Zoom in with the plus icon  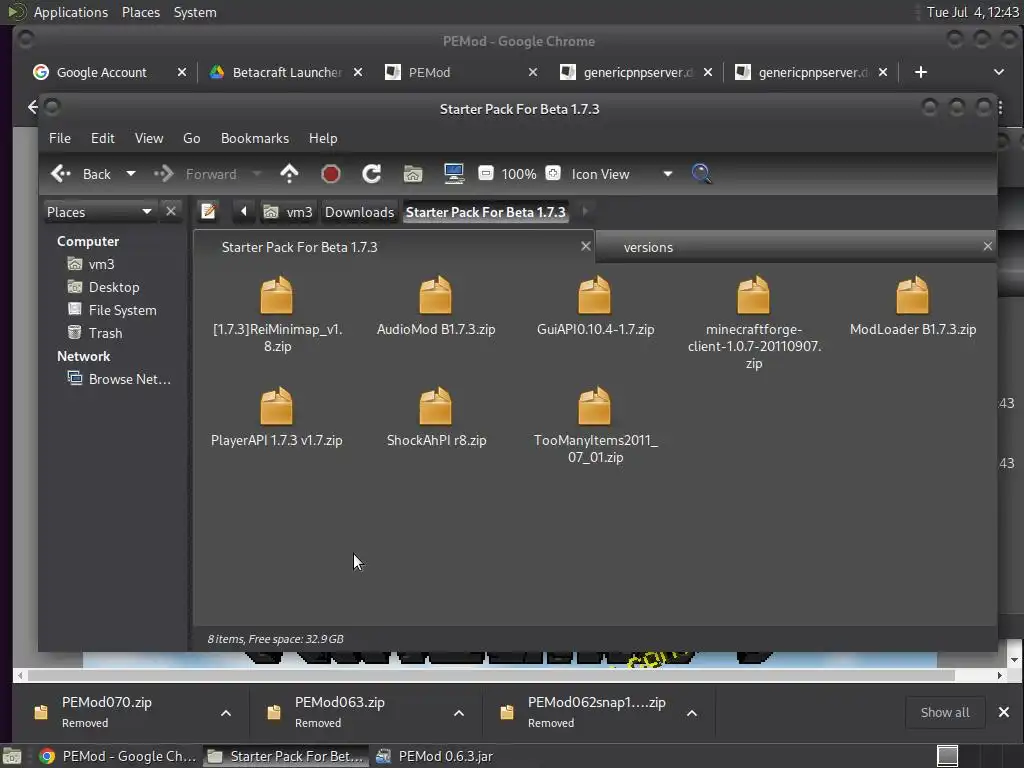[x=552, y=173]
